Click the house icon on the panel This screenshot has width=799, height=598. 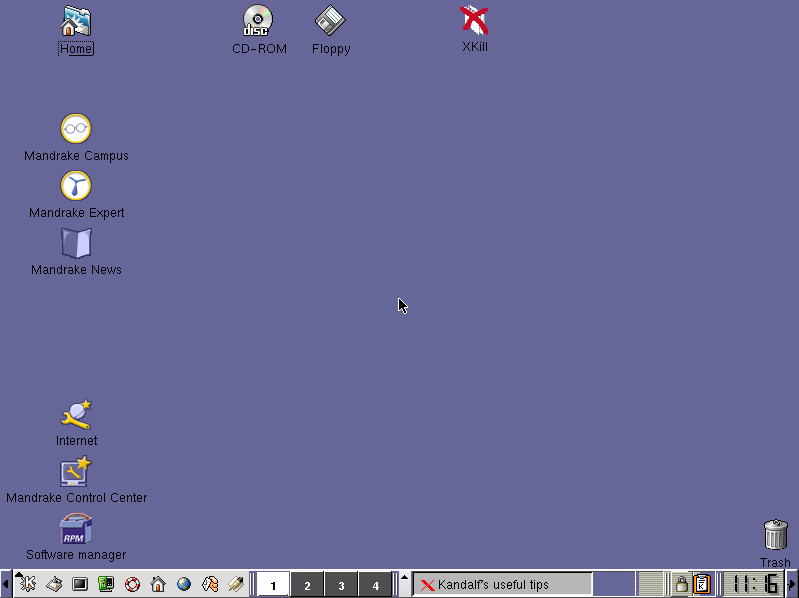158,584
